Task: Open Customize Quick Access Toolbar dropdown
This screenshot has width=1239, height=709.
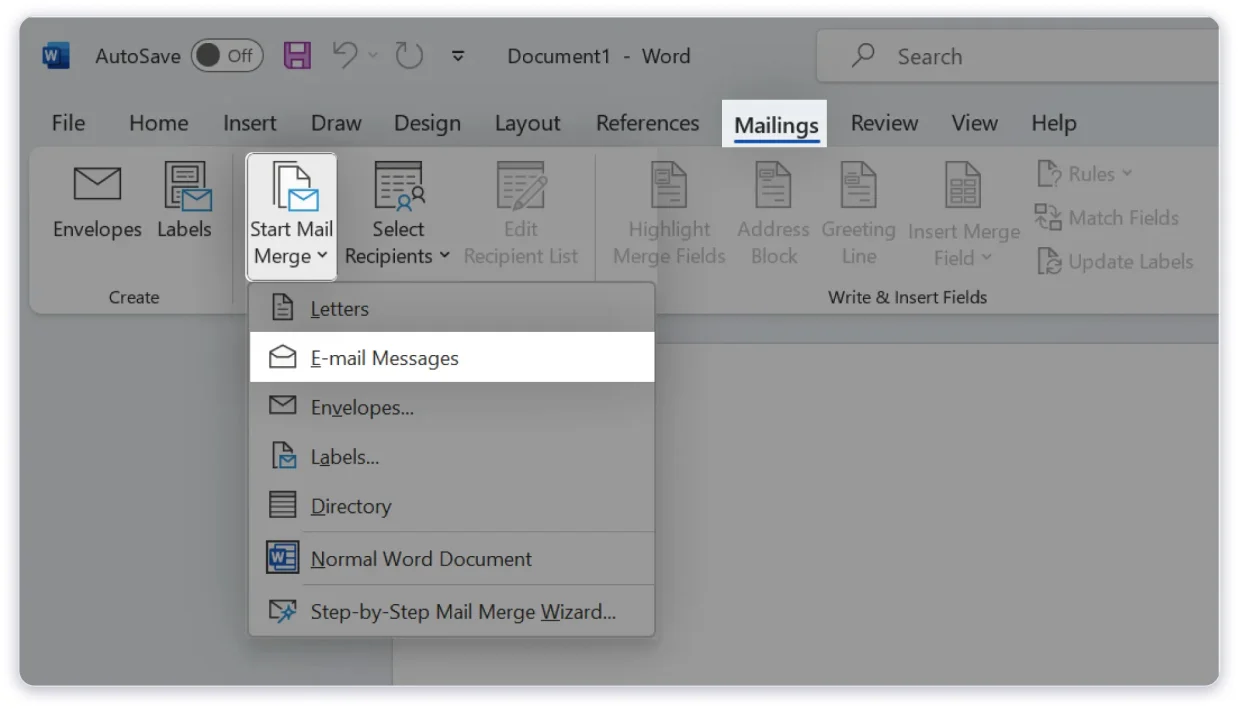Action: tap(458, 56)
